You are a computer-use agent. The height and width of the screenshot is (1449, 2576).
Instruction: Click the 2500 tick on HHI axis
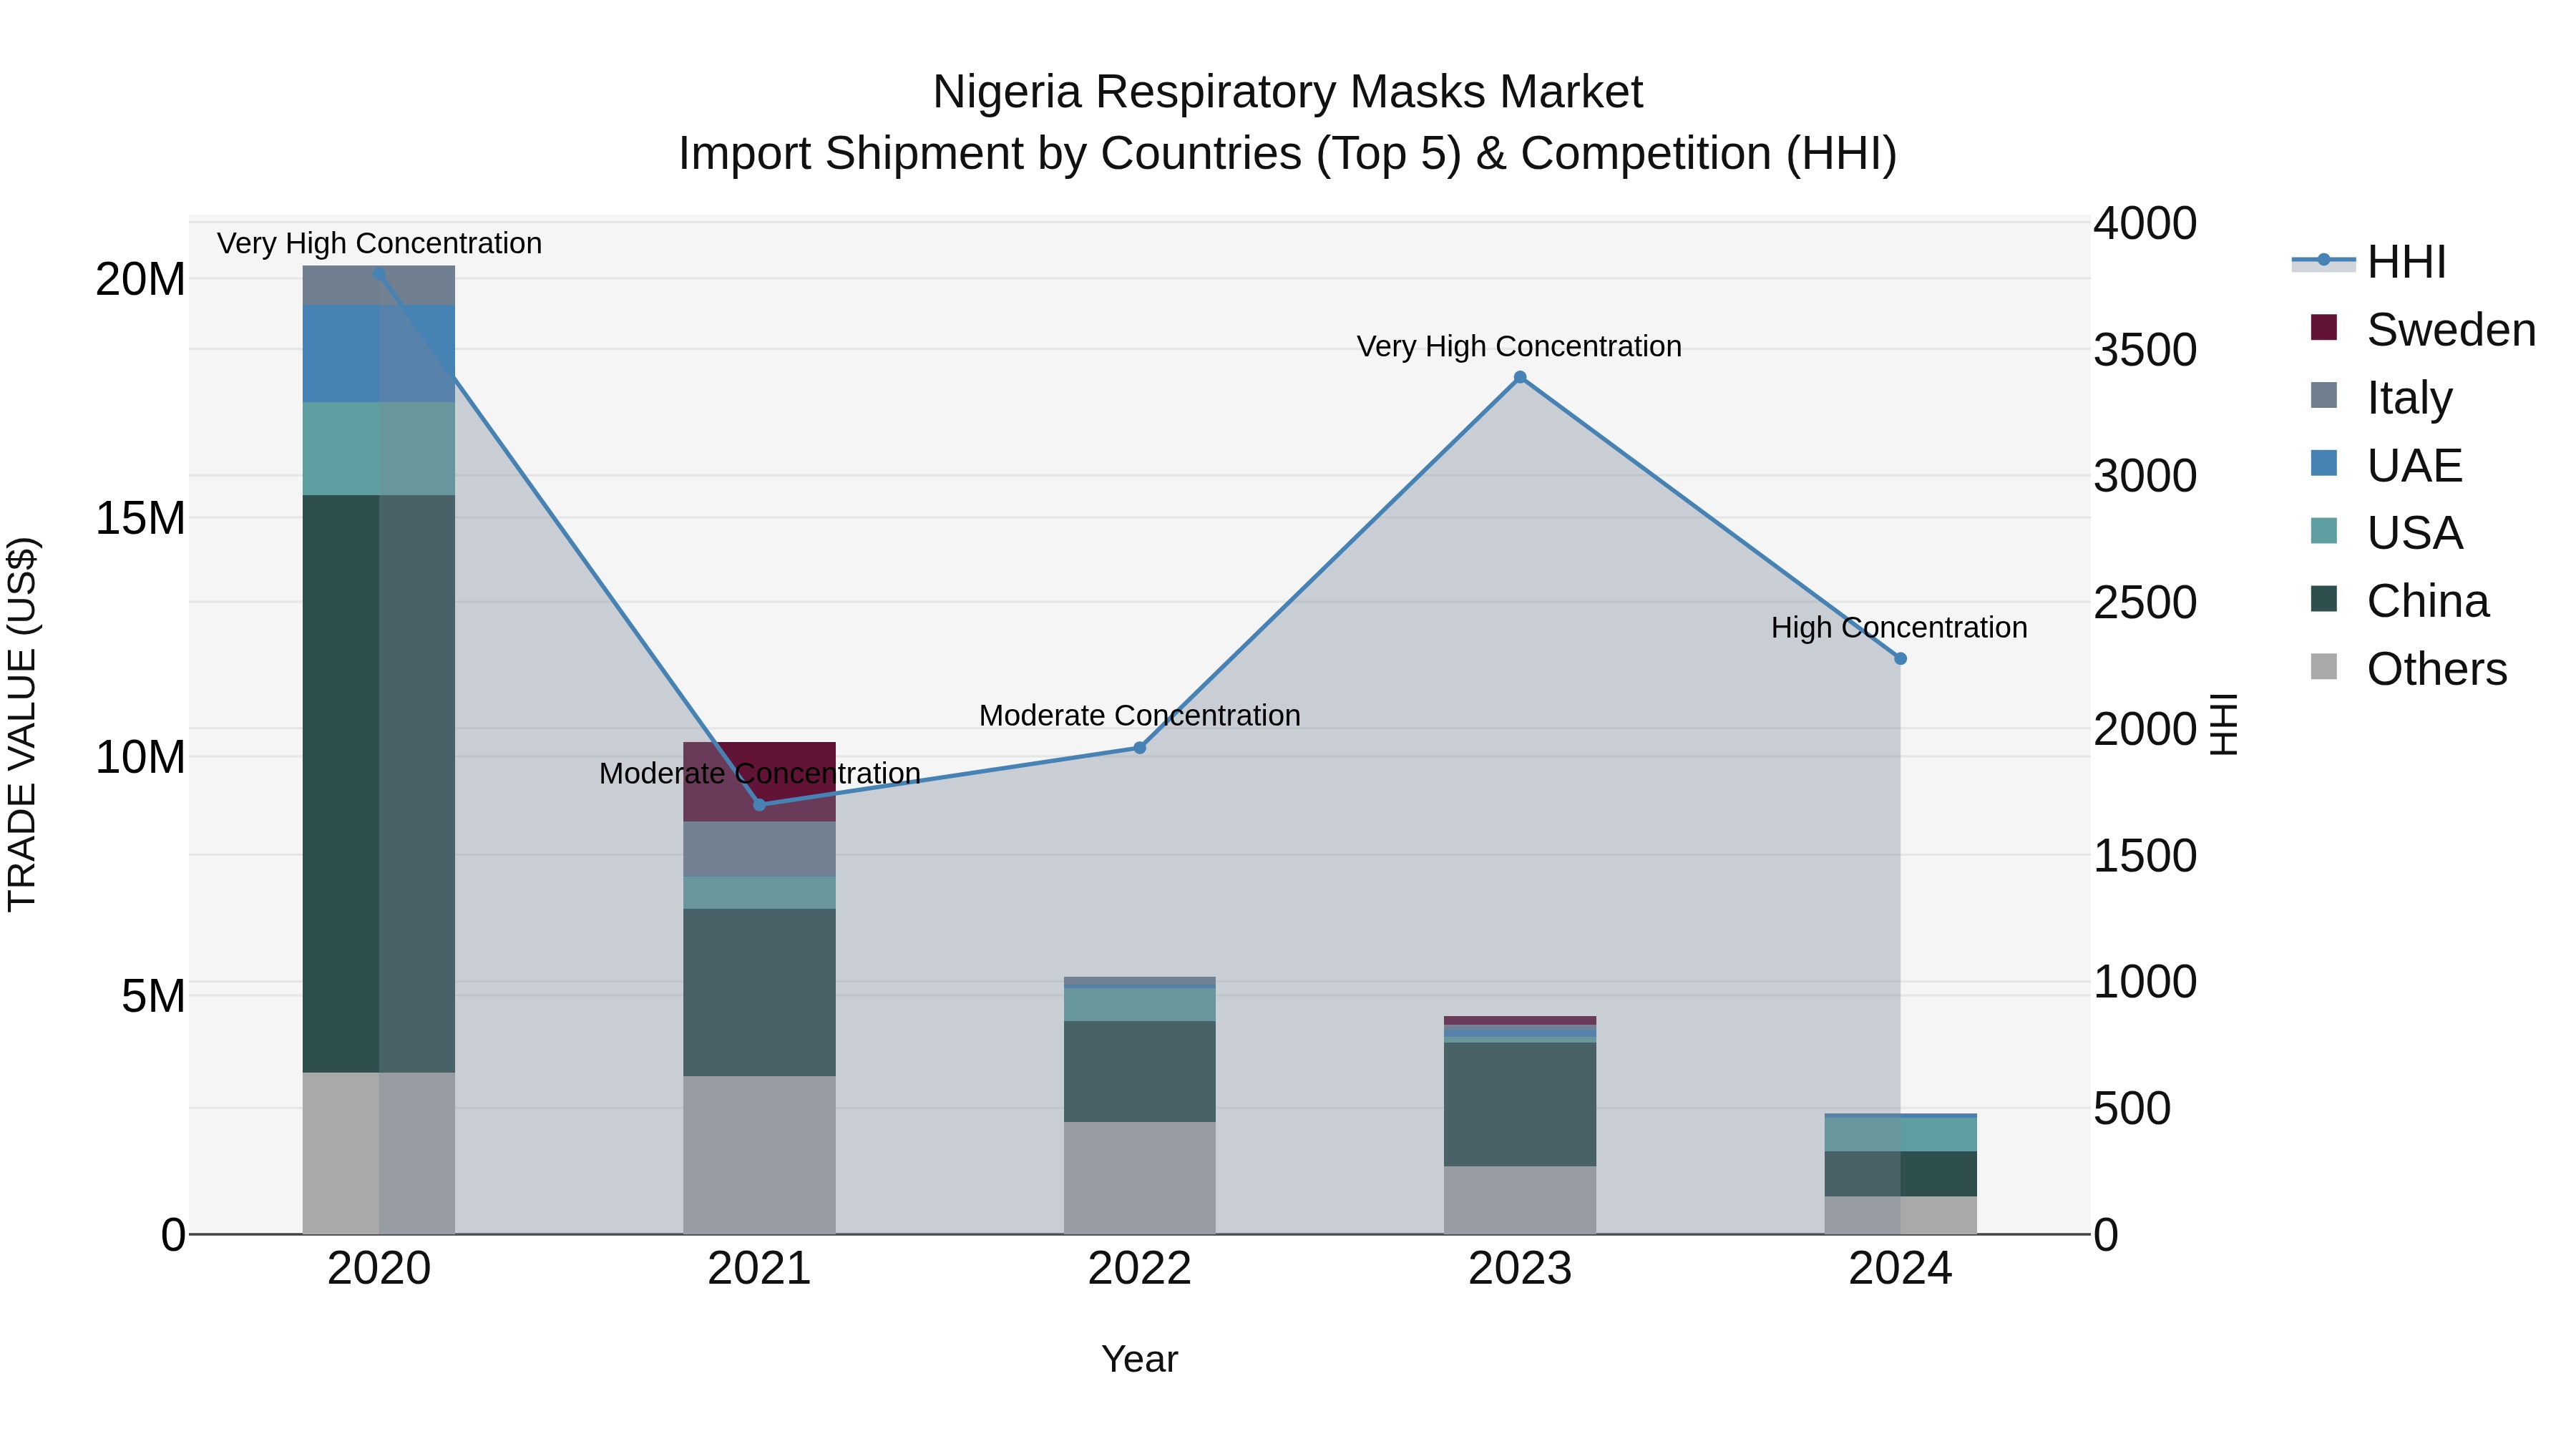tap(2145, 602)
